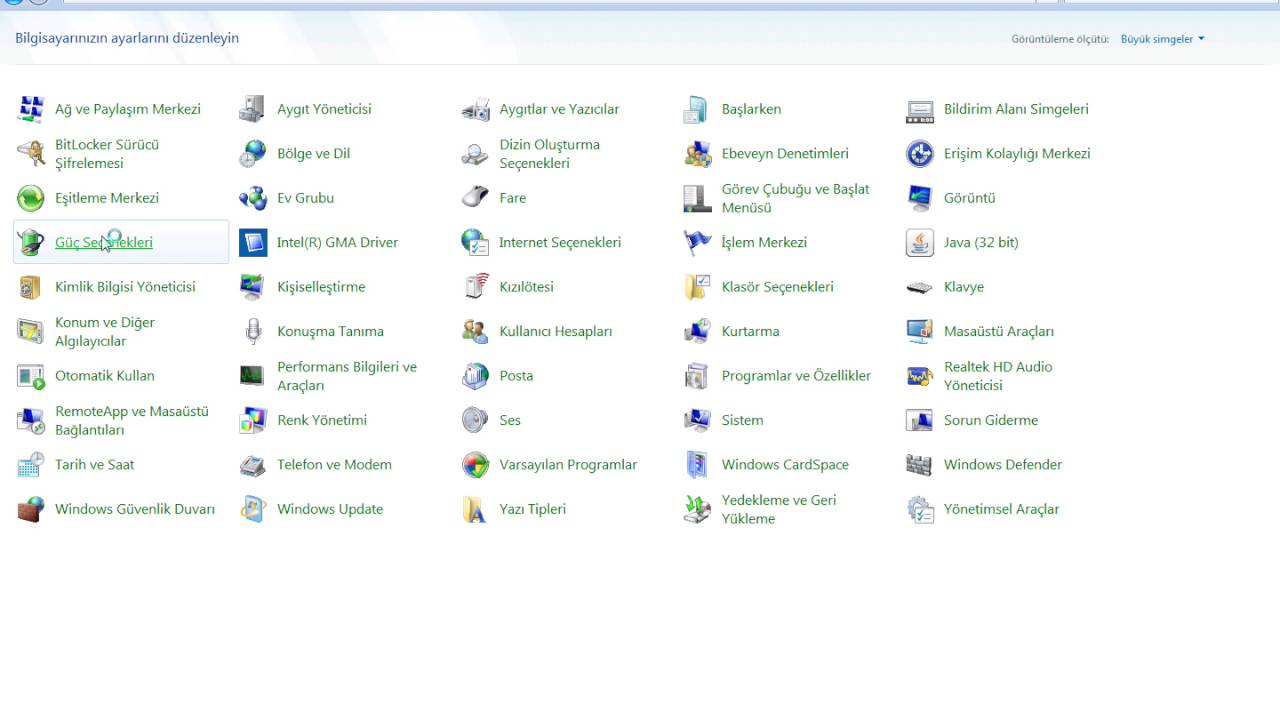Open the Bildirim Alanı Simgeleri icon
This screenshot has width=1280, height=720.
(919, 109)
